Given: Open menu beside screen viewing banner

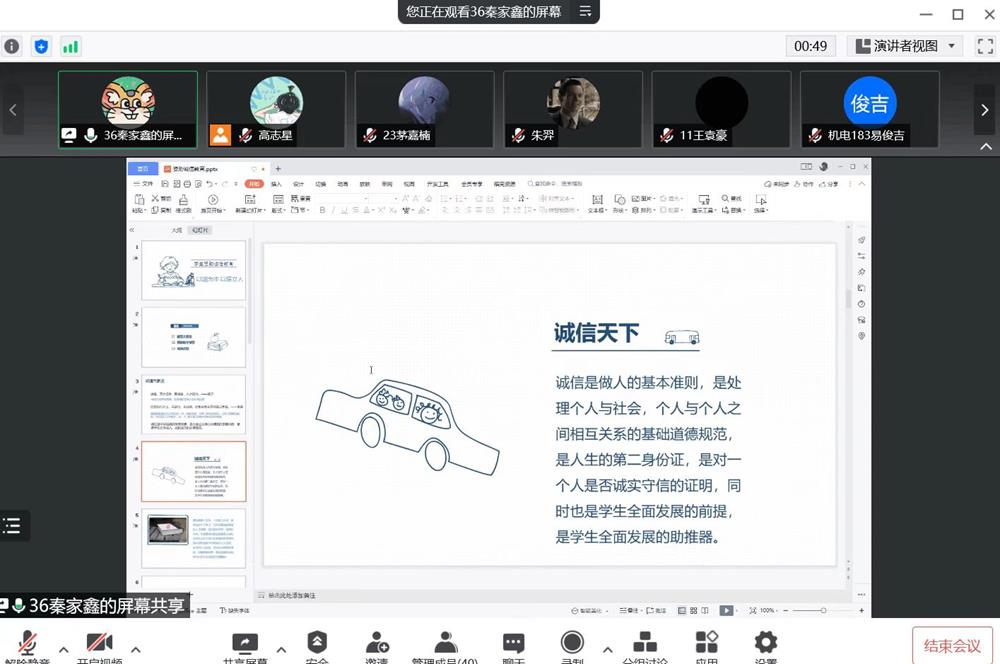Looking at the screenshot, I should click(586, 12).
